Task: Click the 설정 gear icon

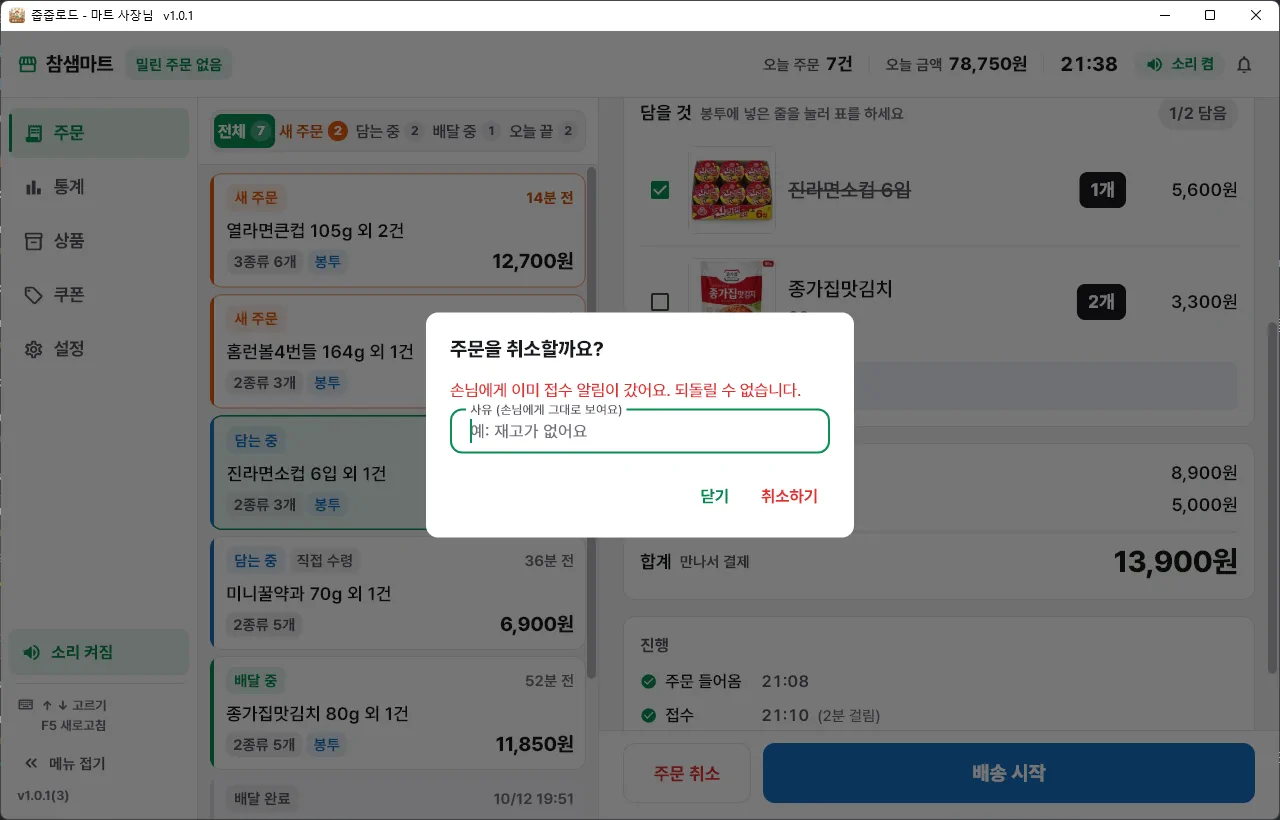Action: pos(34,349)
